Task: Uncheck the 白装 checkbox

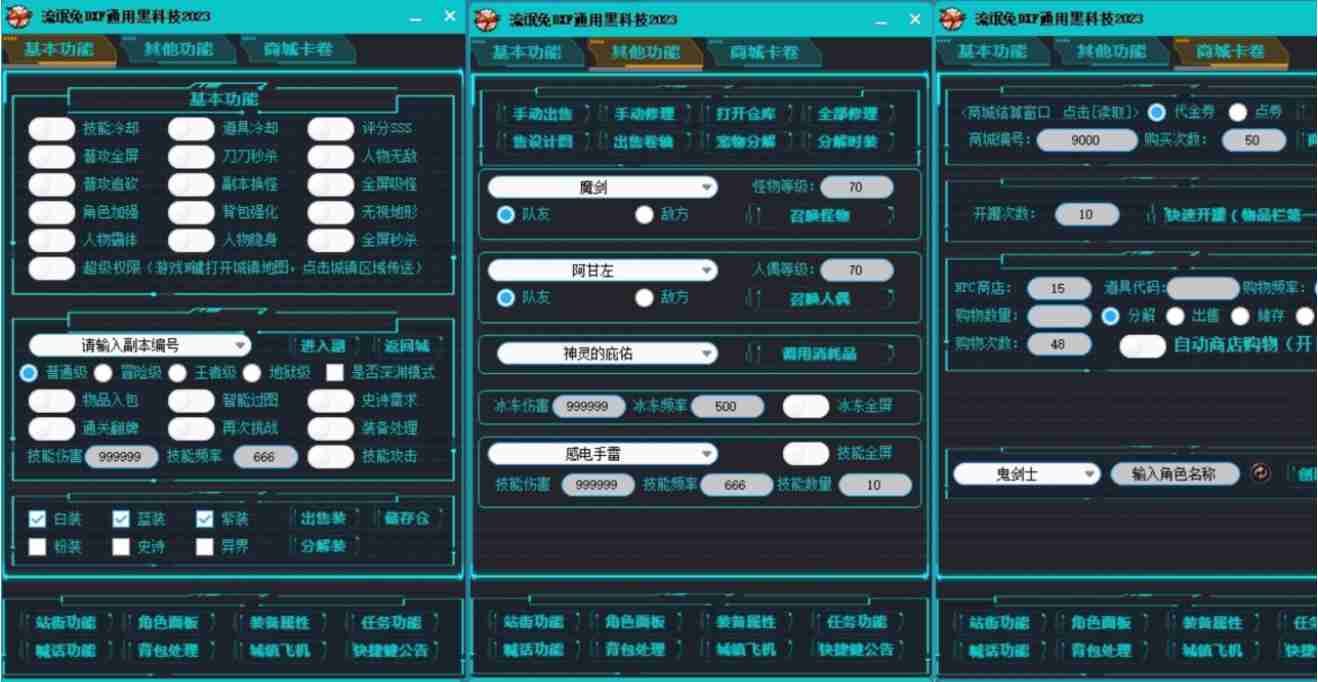Action: 37,519
